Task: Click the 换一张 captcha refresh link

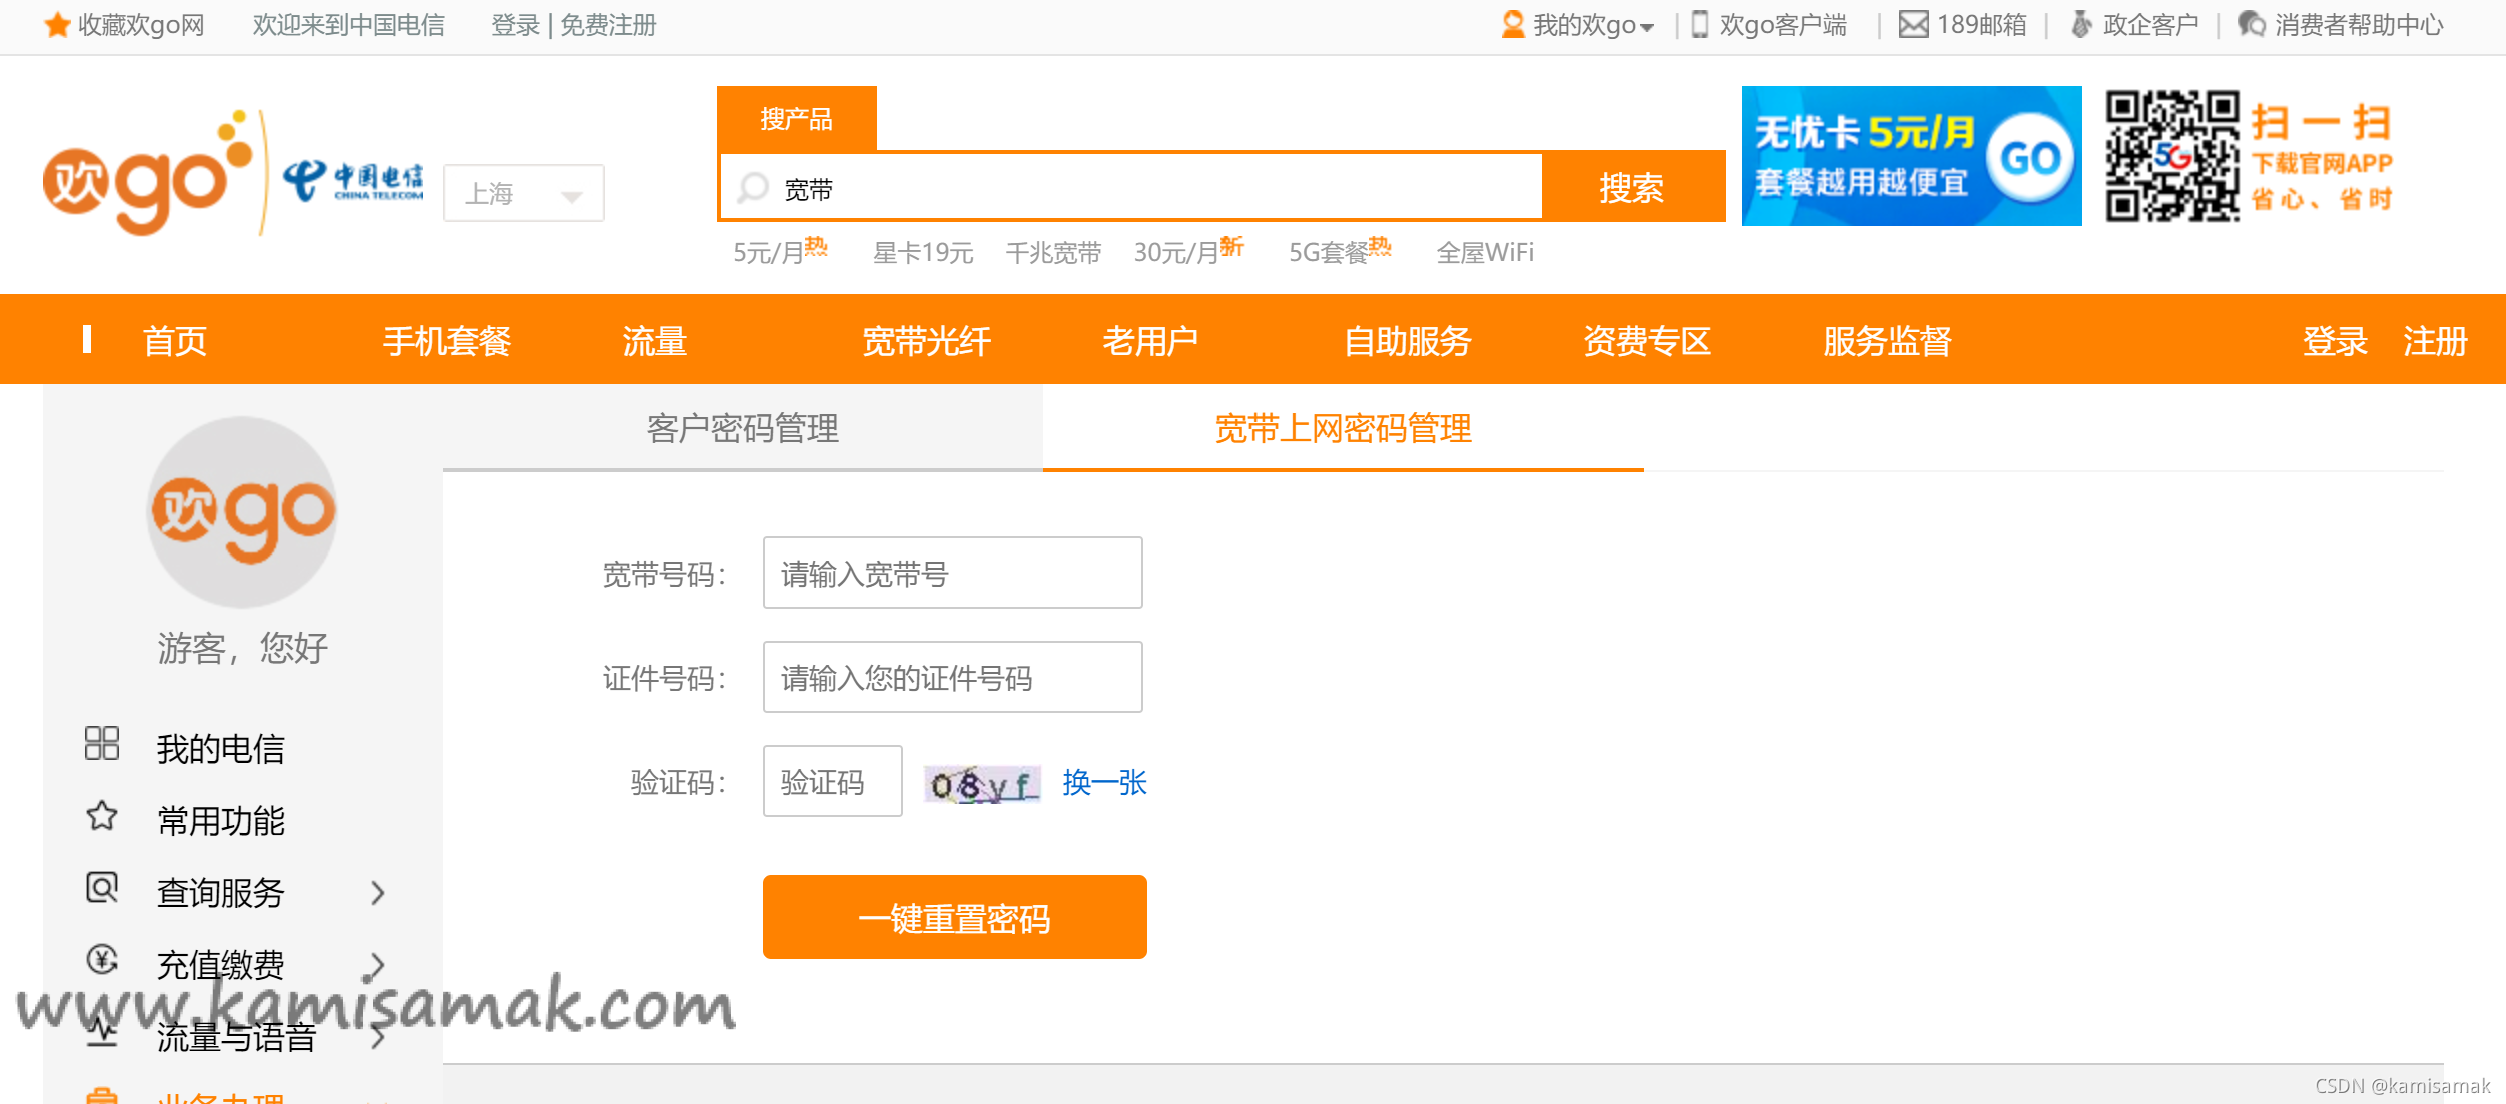Action: point(1104,782)
